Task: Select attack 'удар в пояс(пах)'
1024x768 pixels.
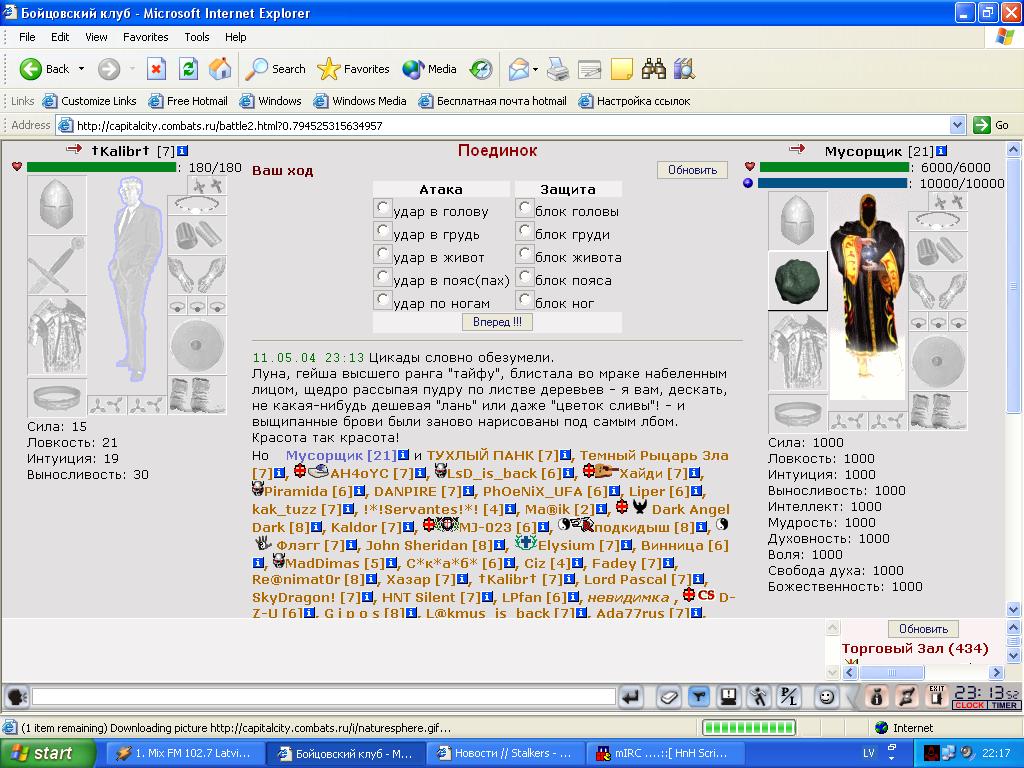Action: (383, 277)
